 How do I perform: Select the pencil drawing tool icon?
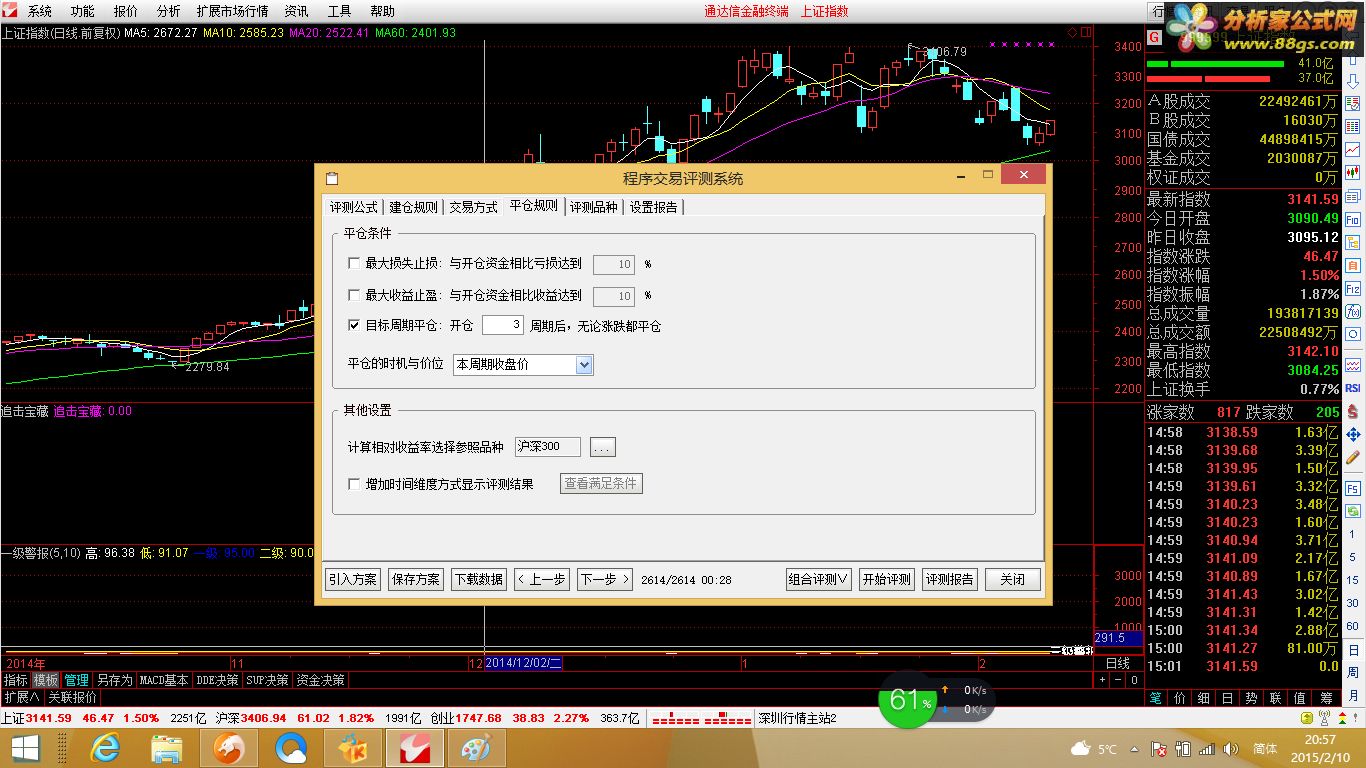[x=1353, y=457]
